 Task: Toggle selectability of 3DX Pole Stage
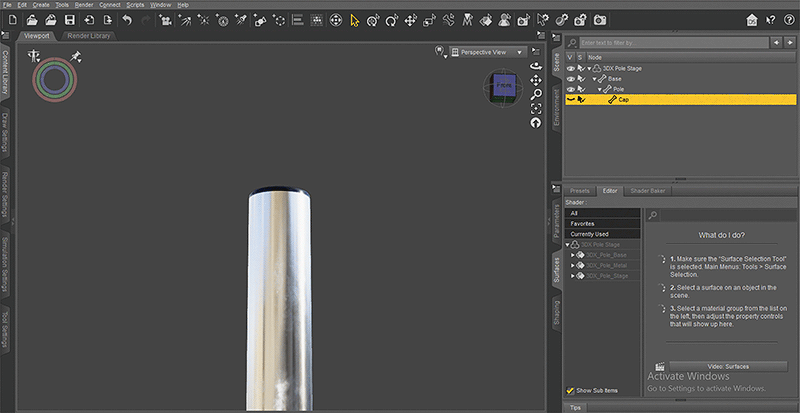pyautogui.click(x=581, y=68)
